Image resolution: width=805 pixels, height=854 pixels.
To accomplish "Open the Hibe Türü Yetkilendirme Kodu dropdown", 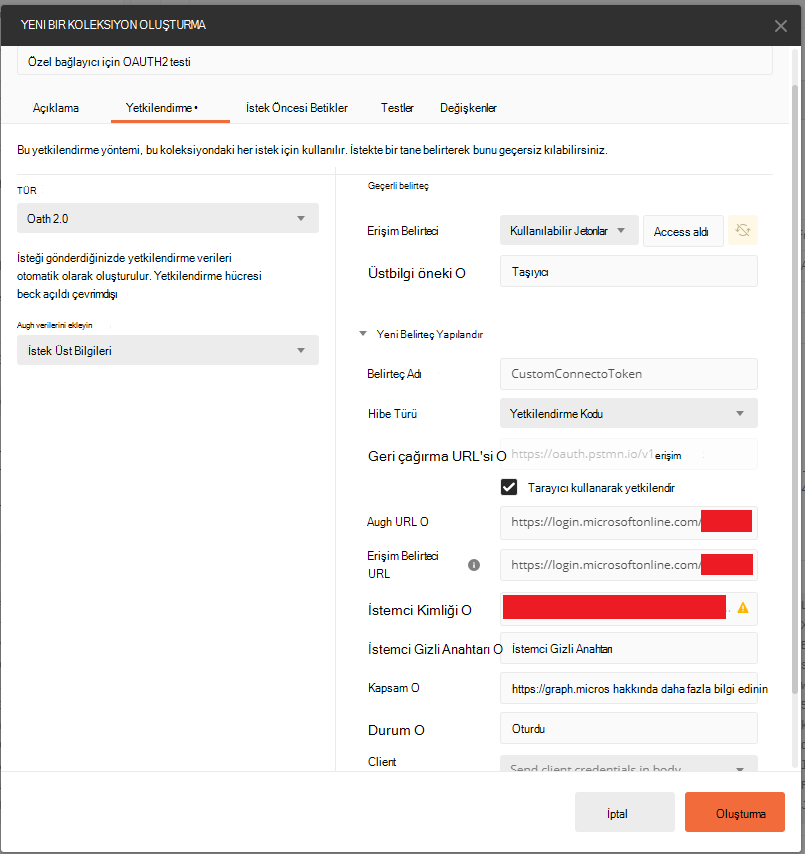I will 629,413.
